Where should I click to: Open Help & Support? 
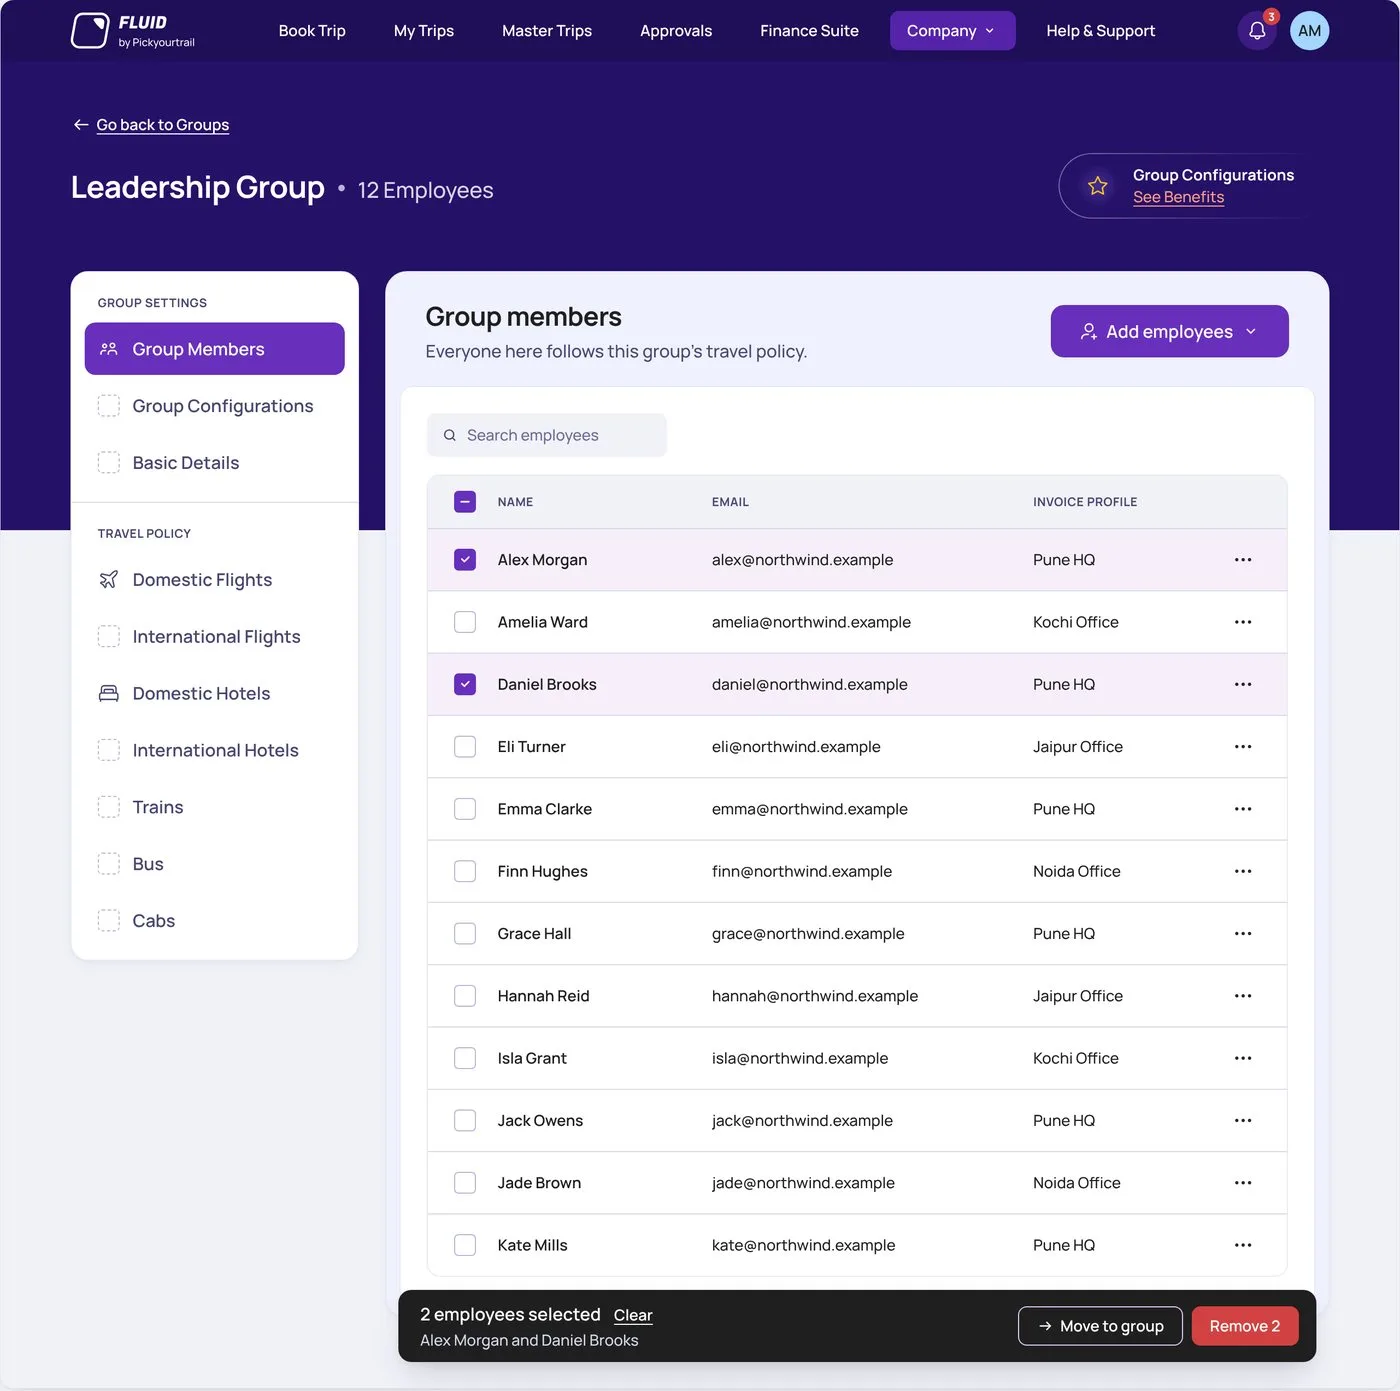[x=1100, y=31]
